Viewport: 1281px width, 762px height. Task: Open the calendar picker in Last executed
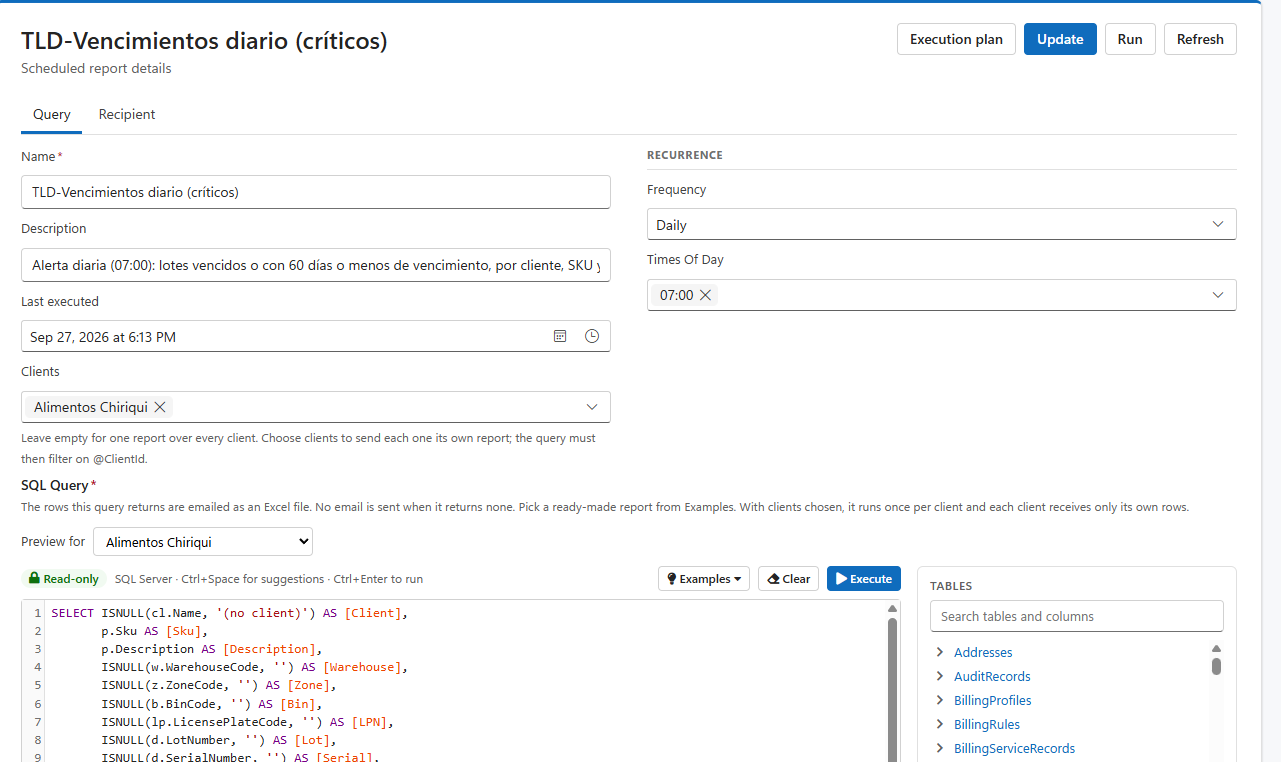pos(560,336)
